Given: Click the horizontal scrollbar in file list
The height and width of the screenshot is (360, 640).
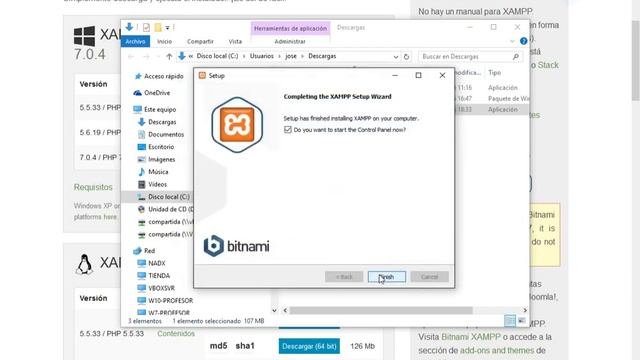Looking at the screenshot, I should tap(381, 311).
